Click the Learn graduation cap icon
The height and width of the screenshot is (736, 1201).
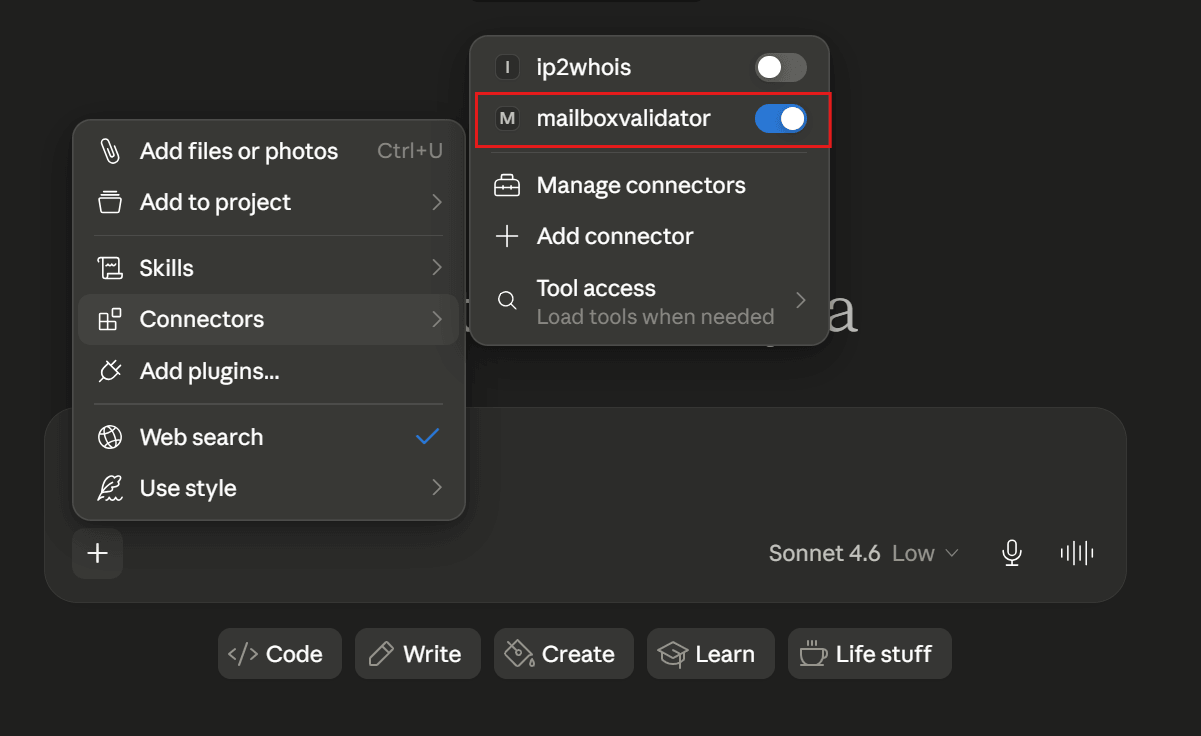[672, 654]
